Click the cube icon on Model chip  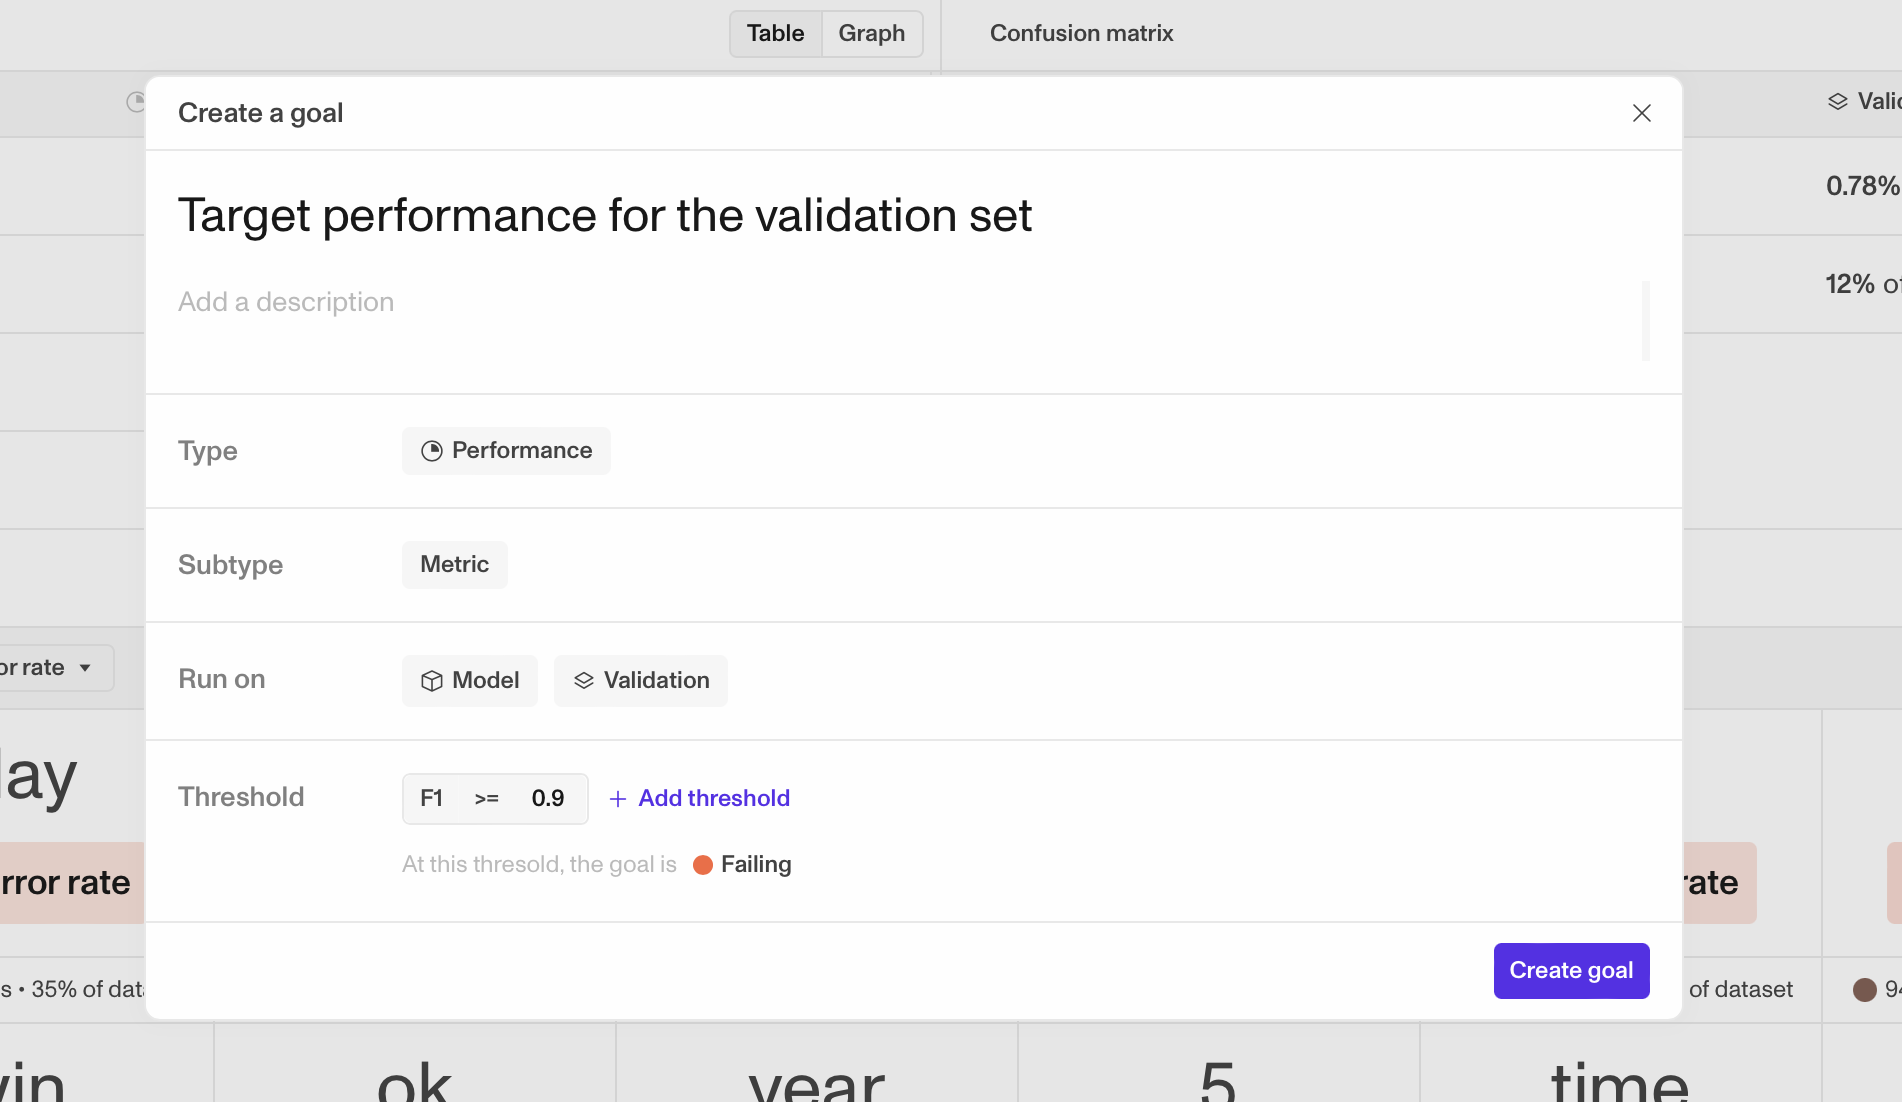pyautogui.click(x=431, y=681)
